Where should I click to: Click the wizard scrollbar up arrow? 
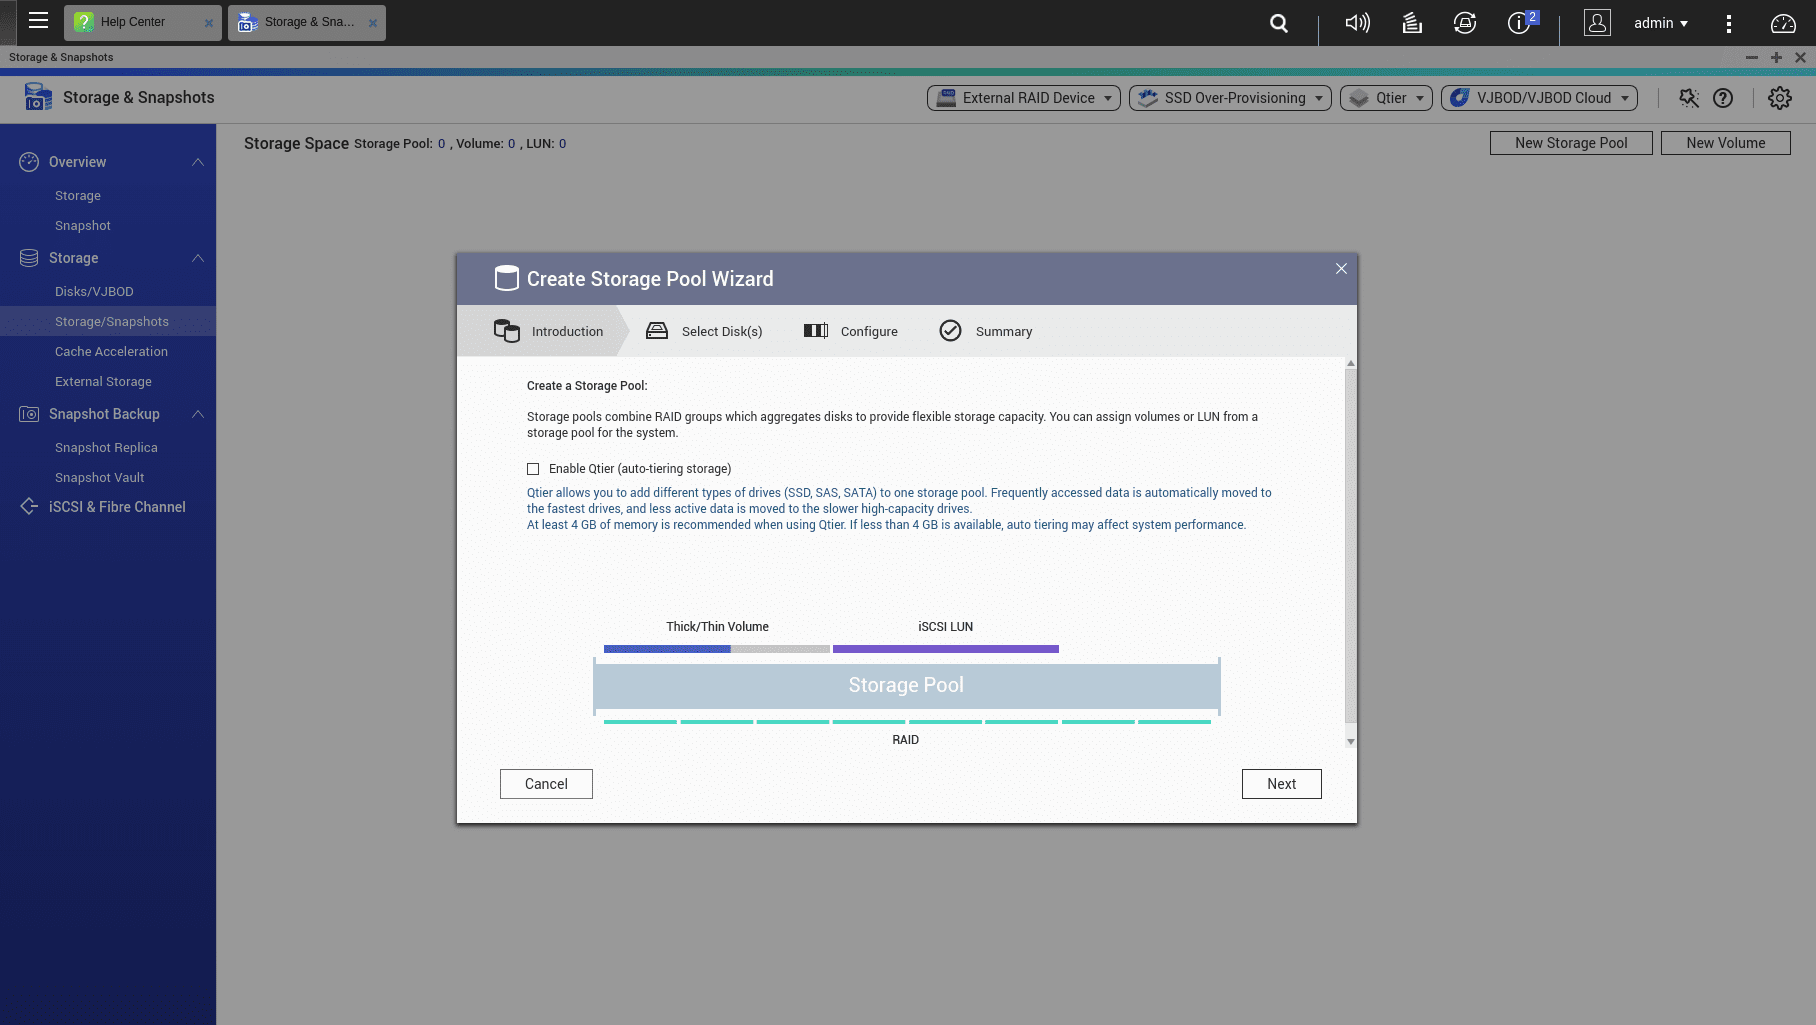click(x=1351, y=364)
